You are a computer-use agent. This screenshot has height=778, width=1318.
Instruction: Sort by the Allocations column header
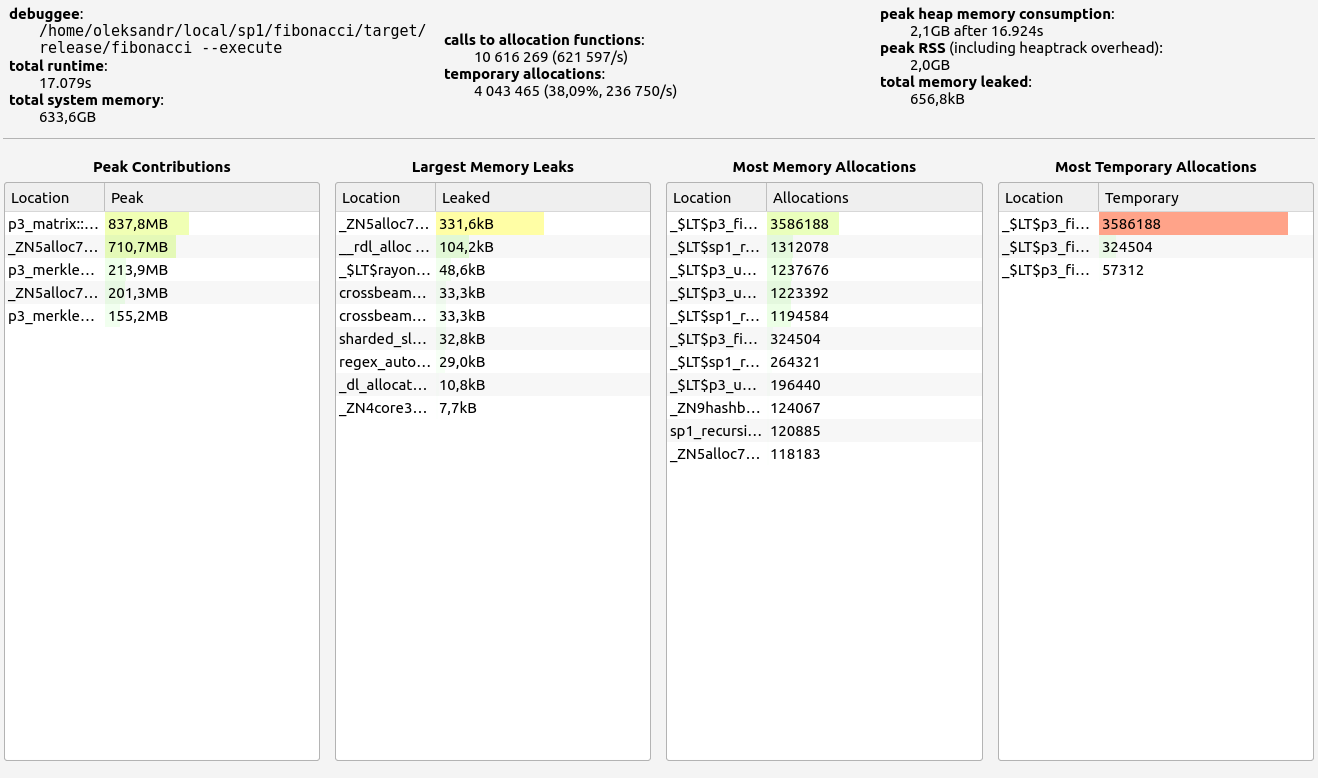pyautogui.click(x=872, y=198)
